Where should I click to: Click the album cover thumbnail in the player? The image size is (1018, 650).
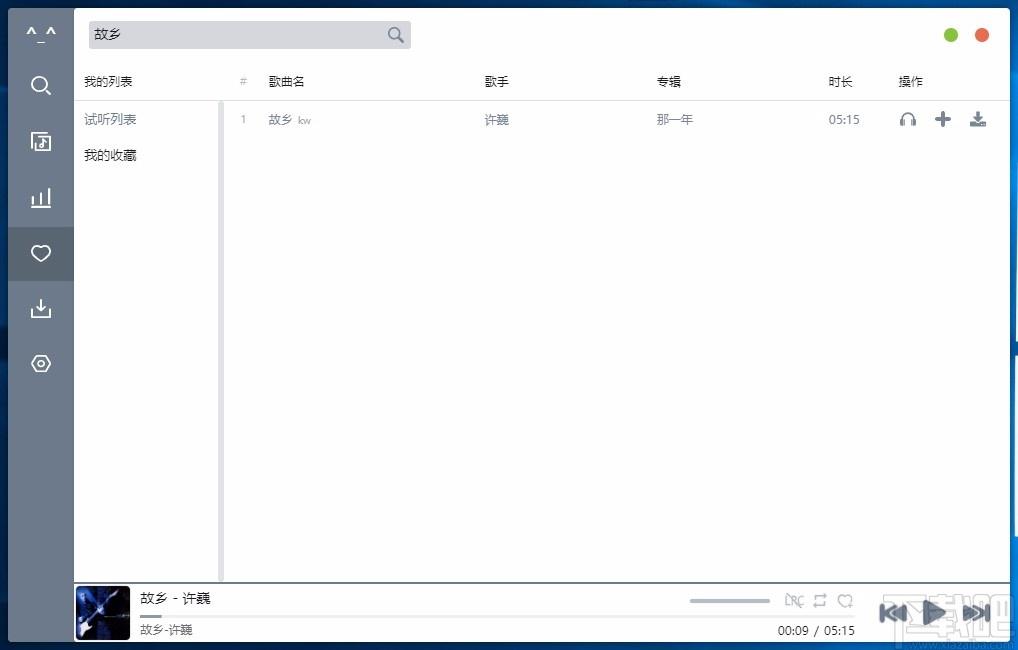coord(103,613)
